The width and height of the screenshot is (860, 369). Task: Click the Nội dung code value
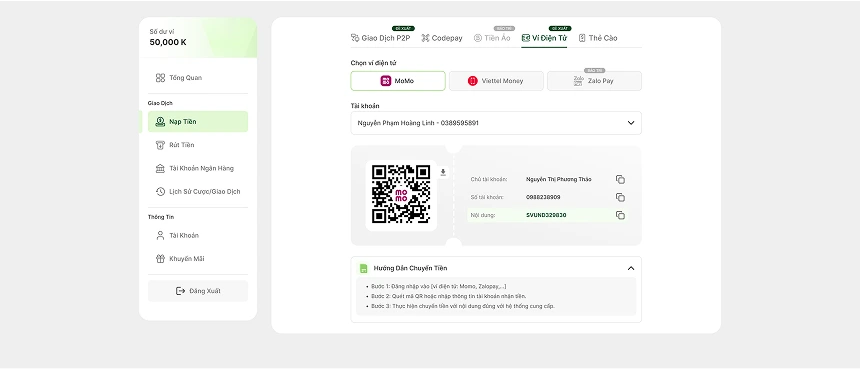coord(546,215)
